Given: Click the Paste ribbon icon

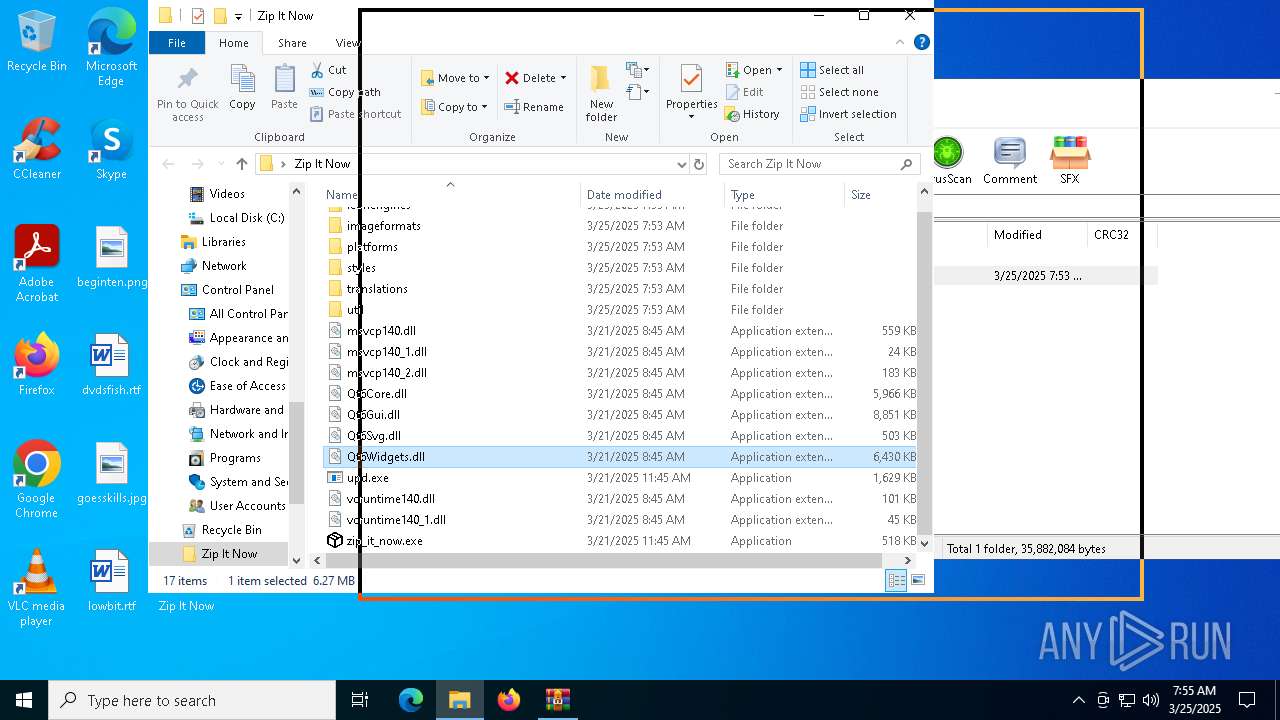Looking at the screenshot, I should (284, 79).
